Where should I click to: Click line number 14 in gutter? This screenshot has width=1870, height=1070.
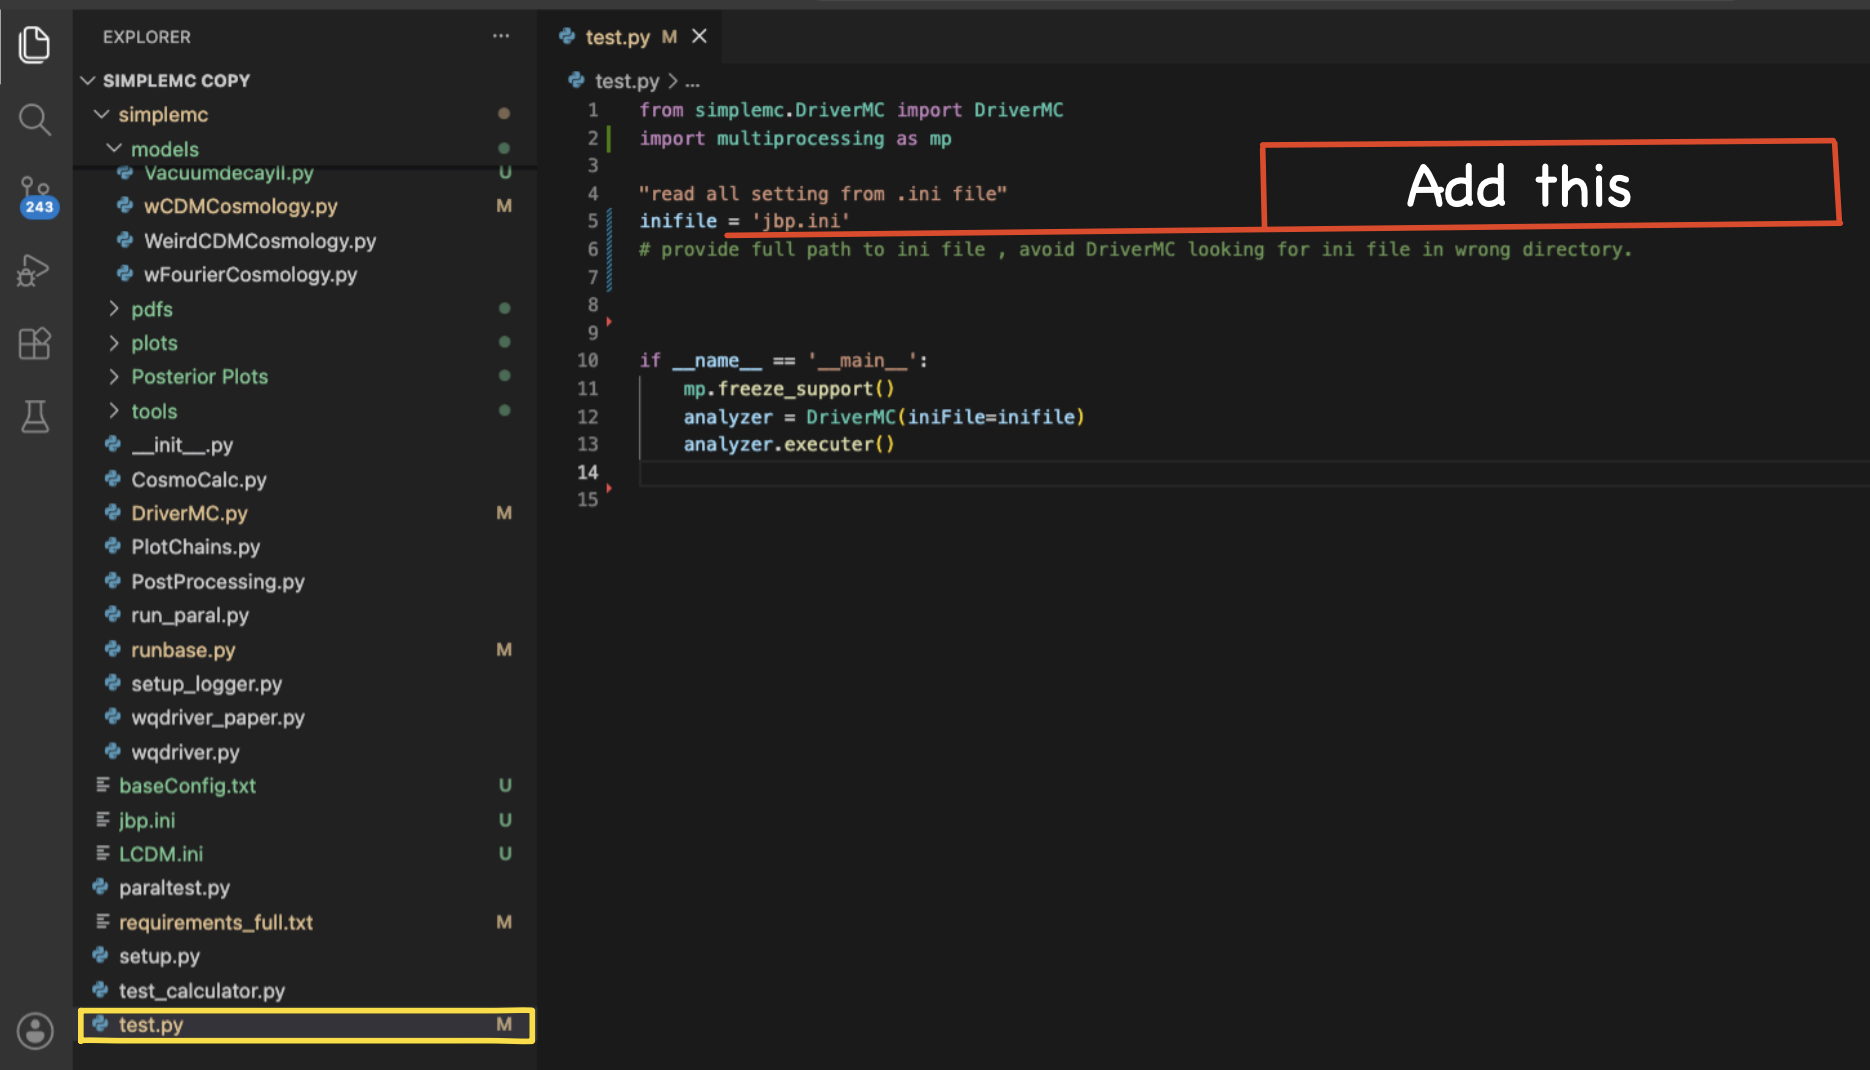588,472
